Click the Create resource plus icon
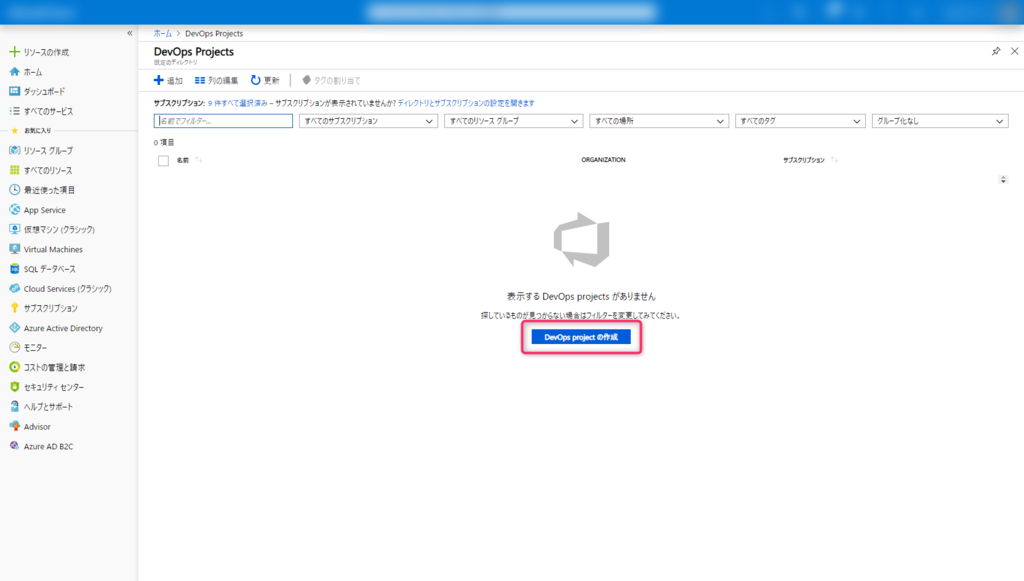Viewport: 1024px width, 581px height. [x=14, y=52]
